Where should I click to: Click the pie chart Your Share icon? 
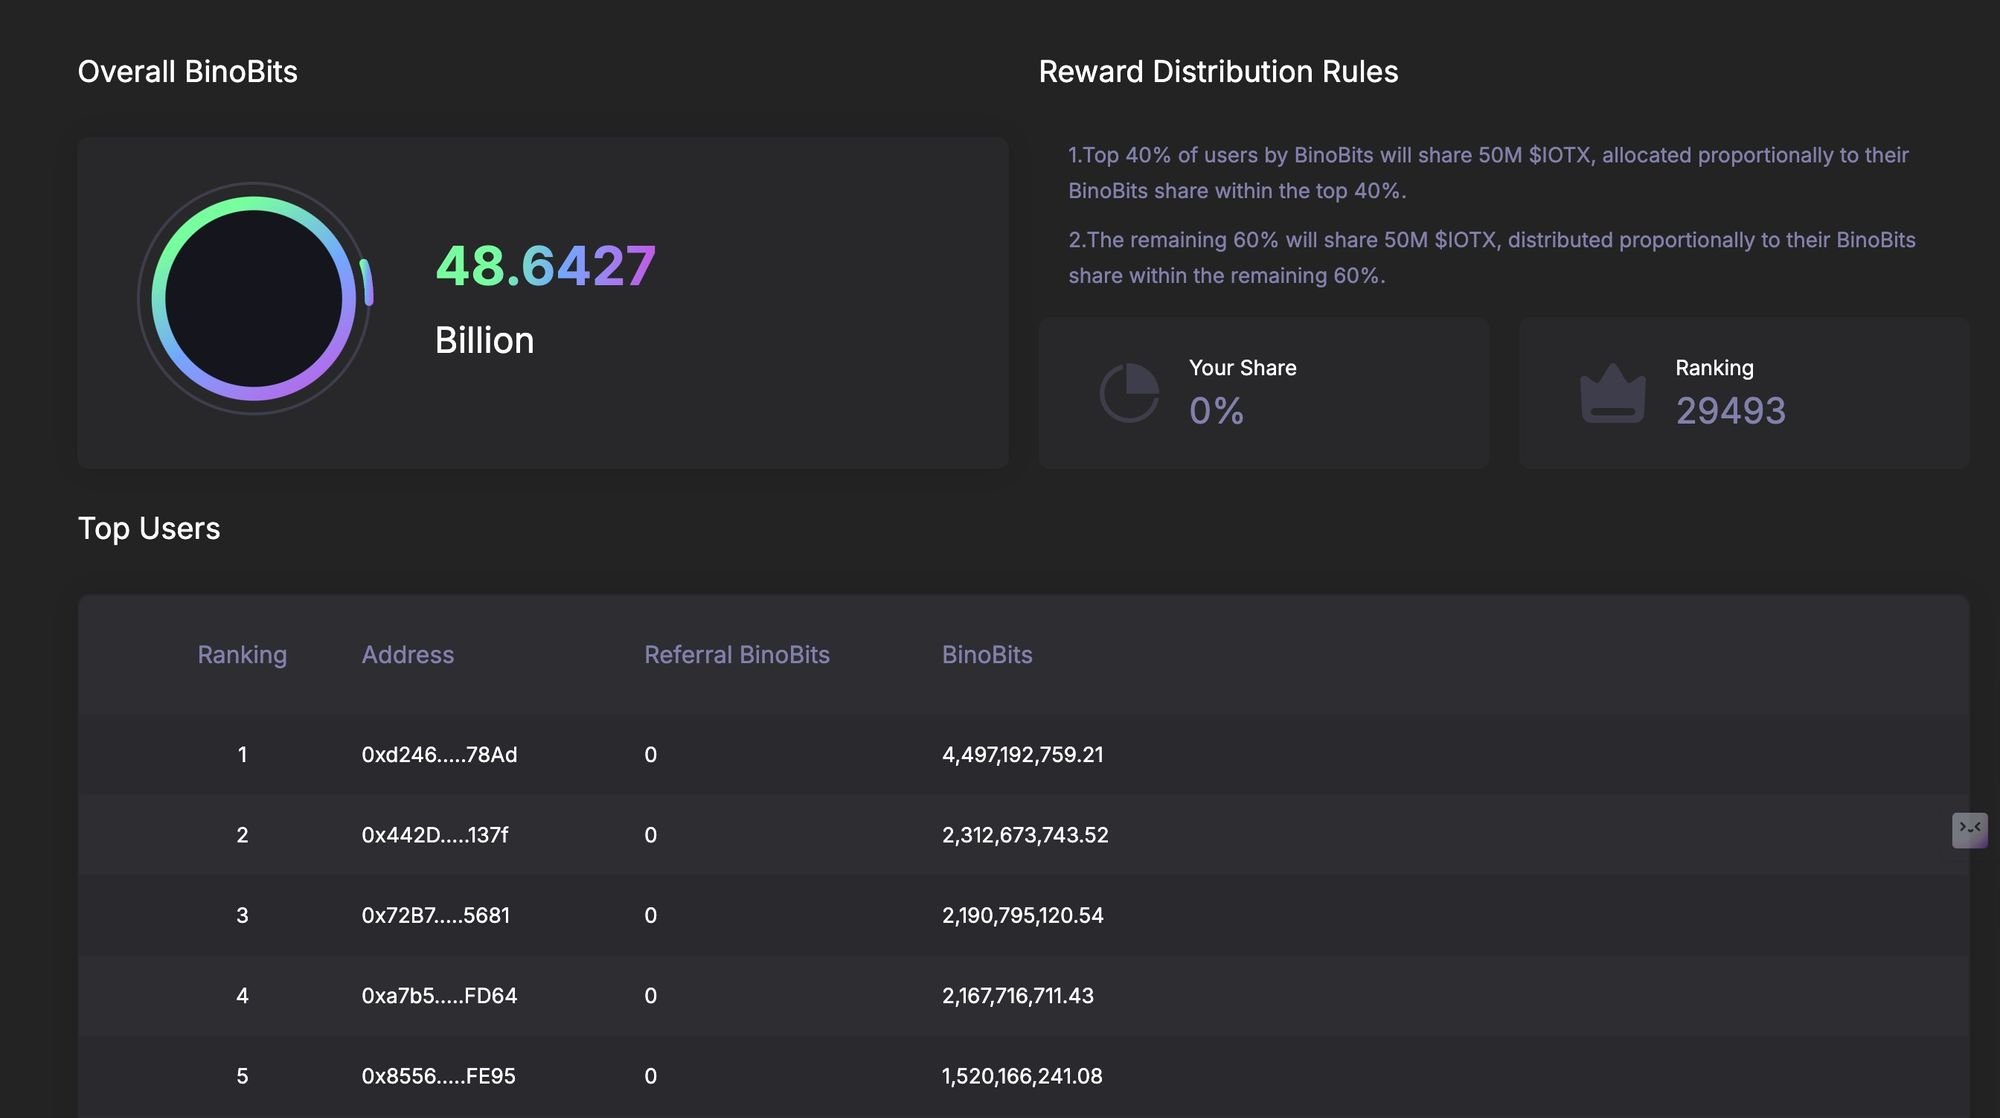pos(1129,393)
